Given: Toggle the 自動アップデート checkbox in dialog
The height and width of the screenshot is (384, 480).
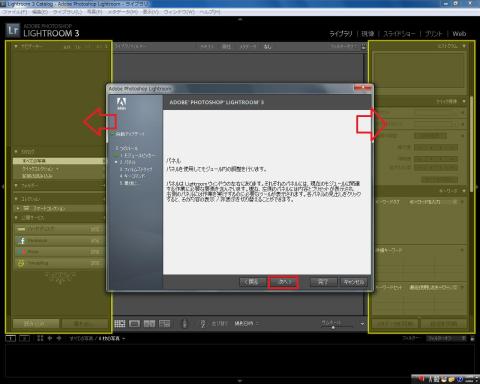Looking at the screenshot, I should (x=112, y=134).
